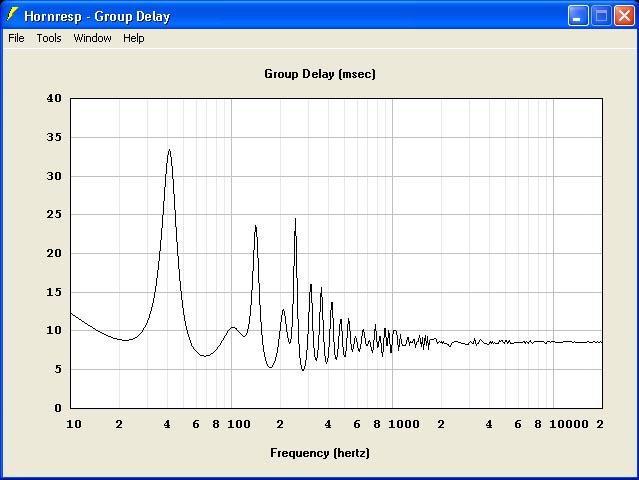639x480 pixels.
Task: Click the 25 value on the vertical axis
Action: [54, 214]
